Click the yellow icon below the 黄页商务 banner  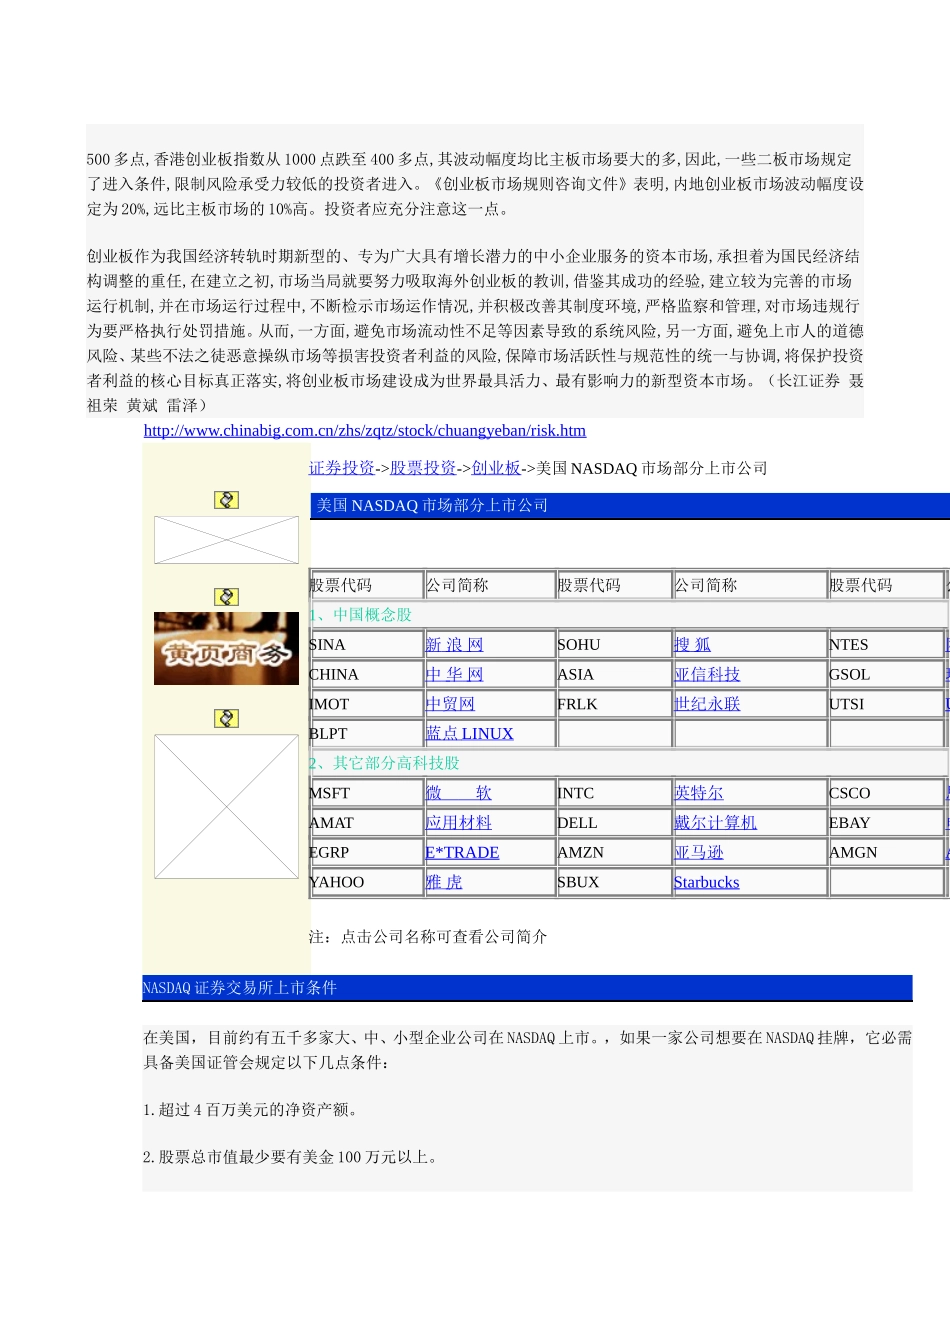[x=226, y=718]
